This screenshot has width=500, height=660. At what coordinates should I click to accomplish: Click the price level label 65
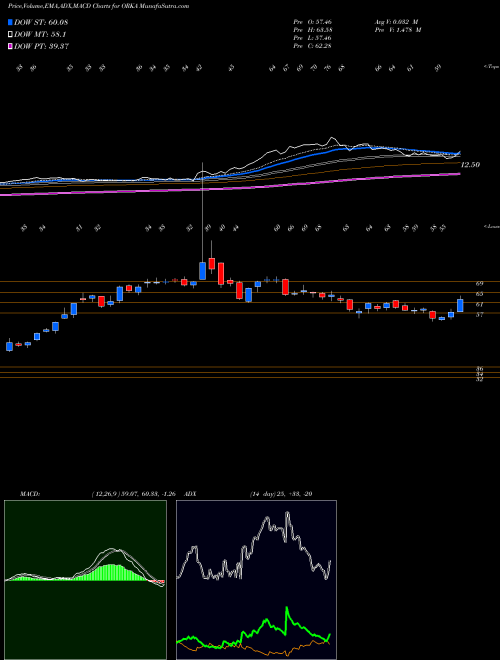click(479, 294)
